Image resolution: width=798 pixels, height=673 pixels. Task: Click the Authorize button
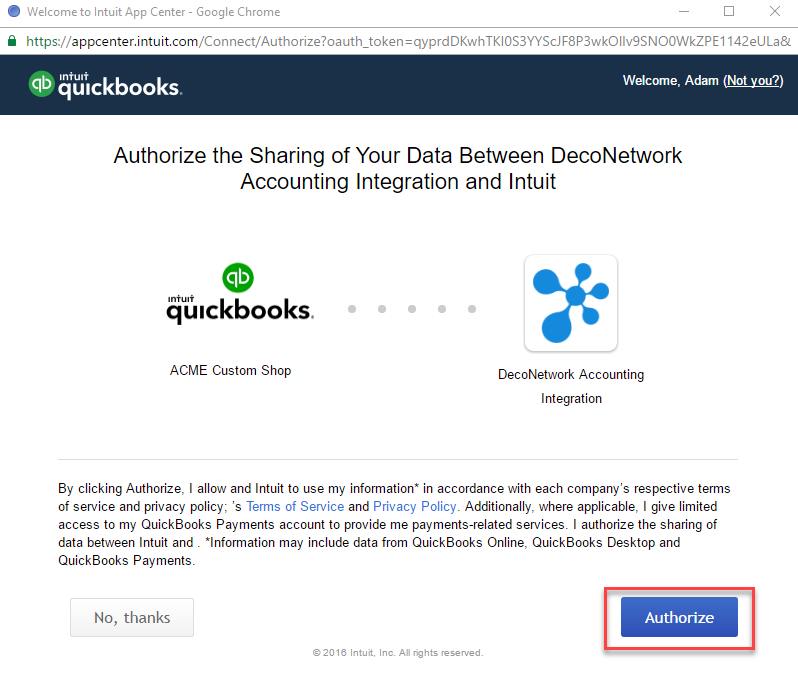tap(679, 617)
